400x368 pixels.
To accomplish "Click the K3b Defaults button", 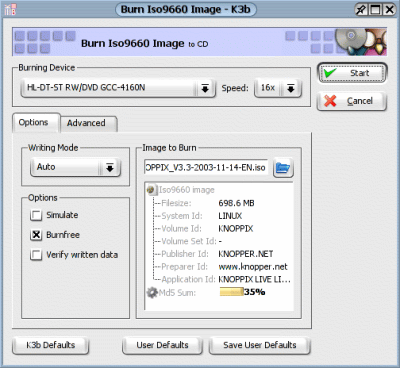I will click(x=51, y=345).
